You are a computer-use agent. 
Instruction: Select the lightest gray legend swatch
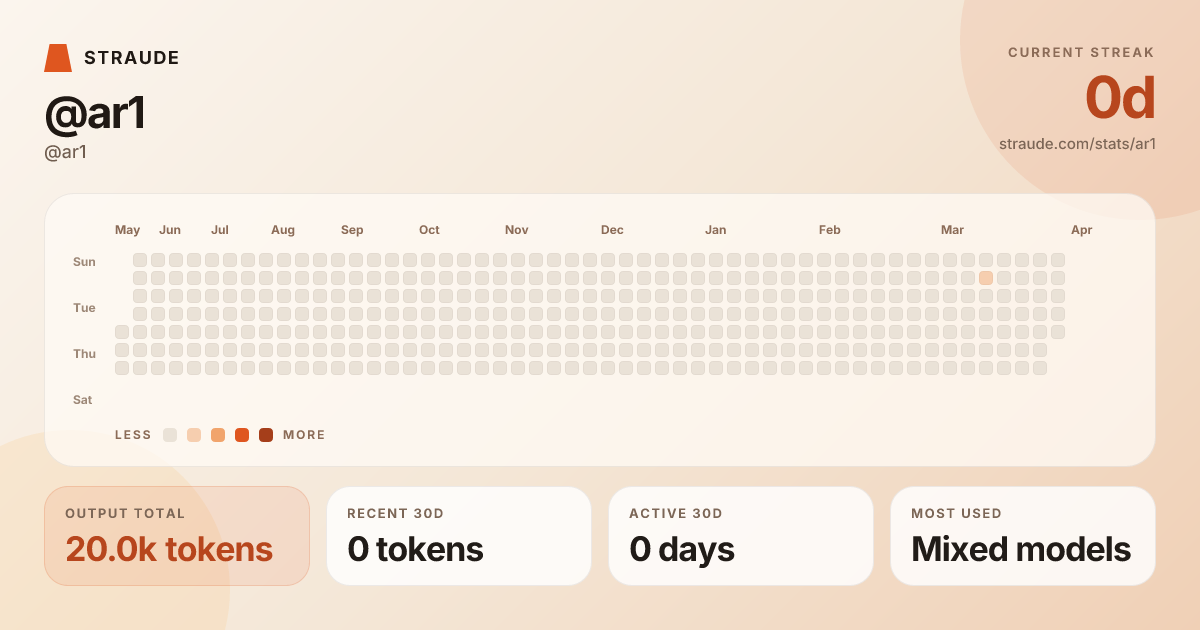170,435
